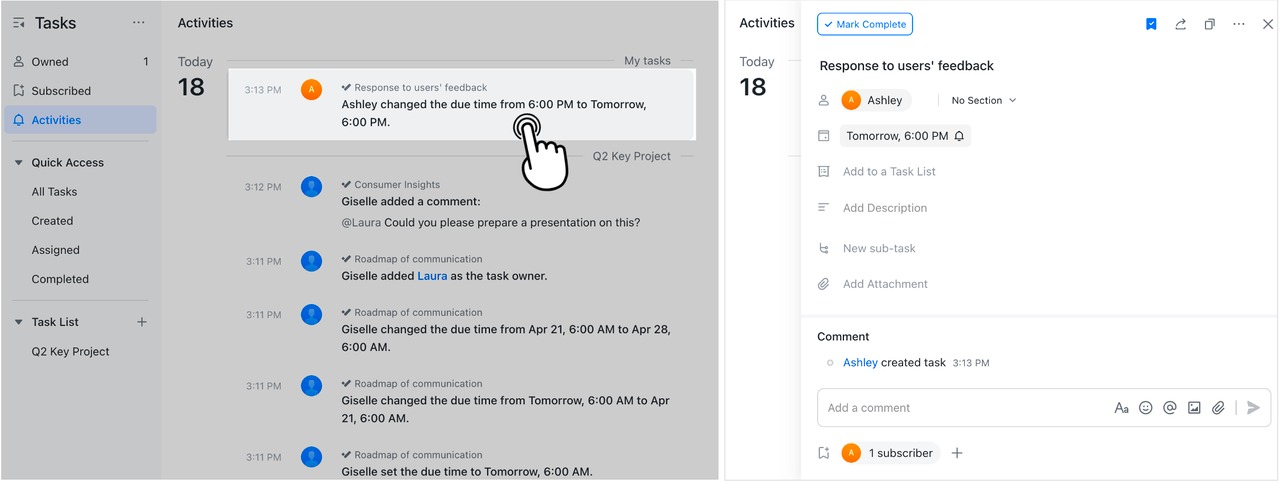The width and height of the screenshot is (1280, 482).
Task: Click Mark Complete button
Action: pyautogui.click(x=864, y=24)
